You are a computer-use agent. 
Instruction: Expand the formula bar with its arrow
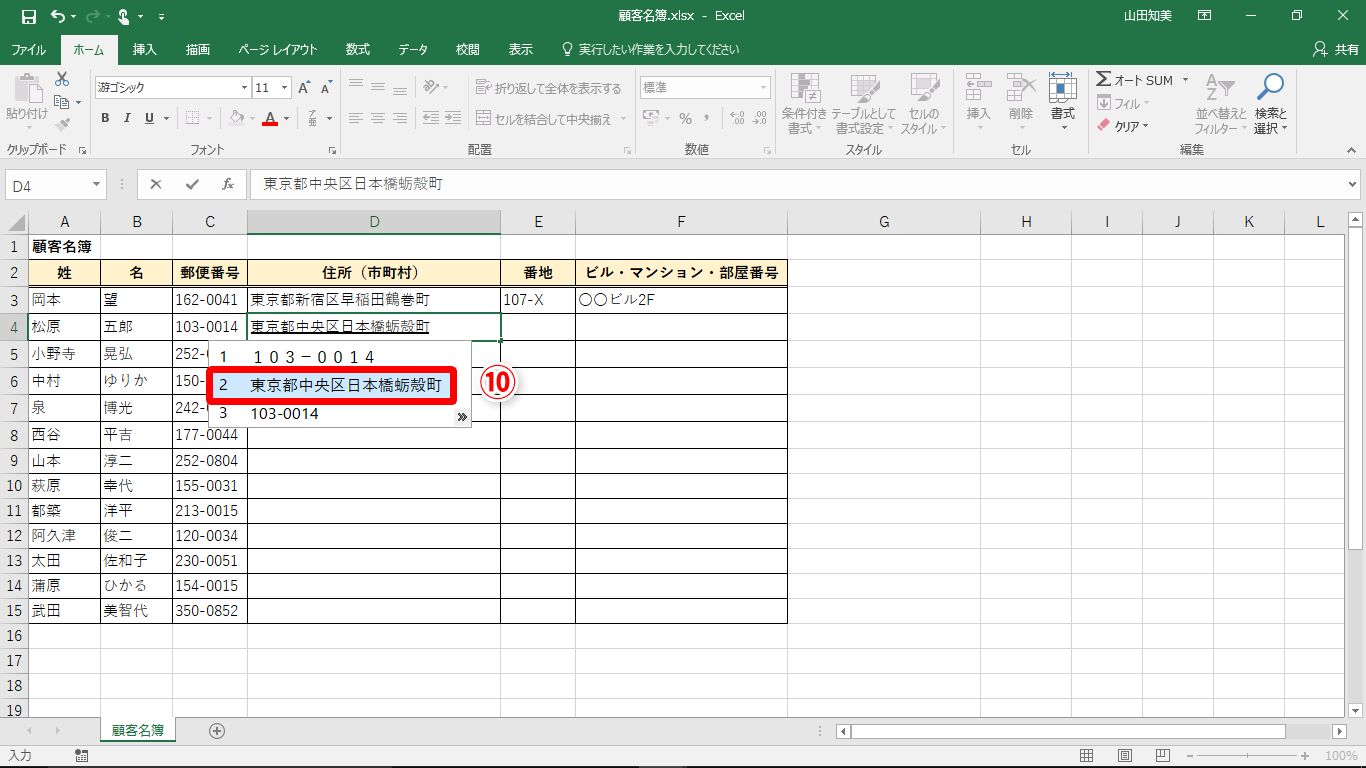1353,184
